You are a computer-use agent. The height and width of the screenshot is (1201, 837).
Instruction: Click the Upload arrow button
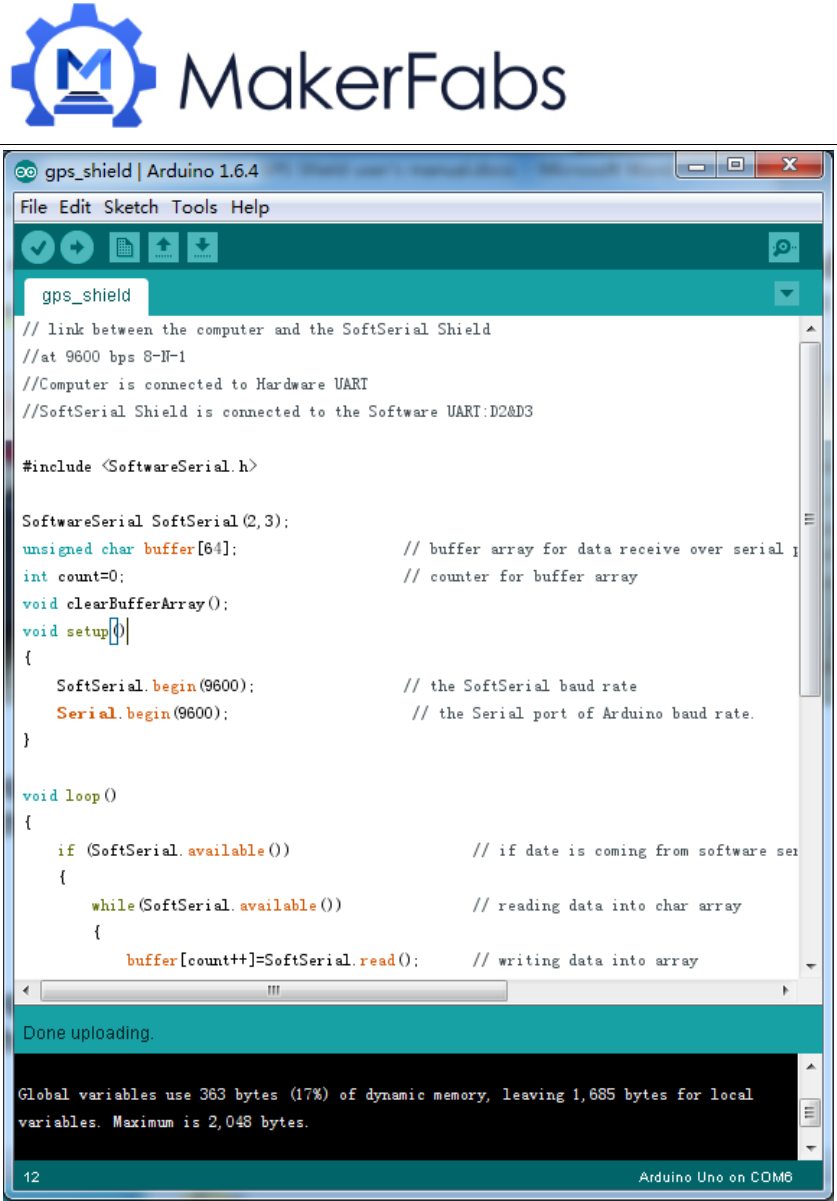pos(77,247)
